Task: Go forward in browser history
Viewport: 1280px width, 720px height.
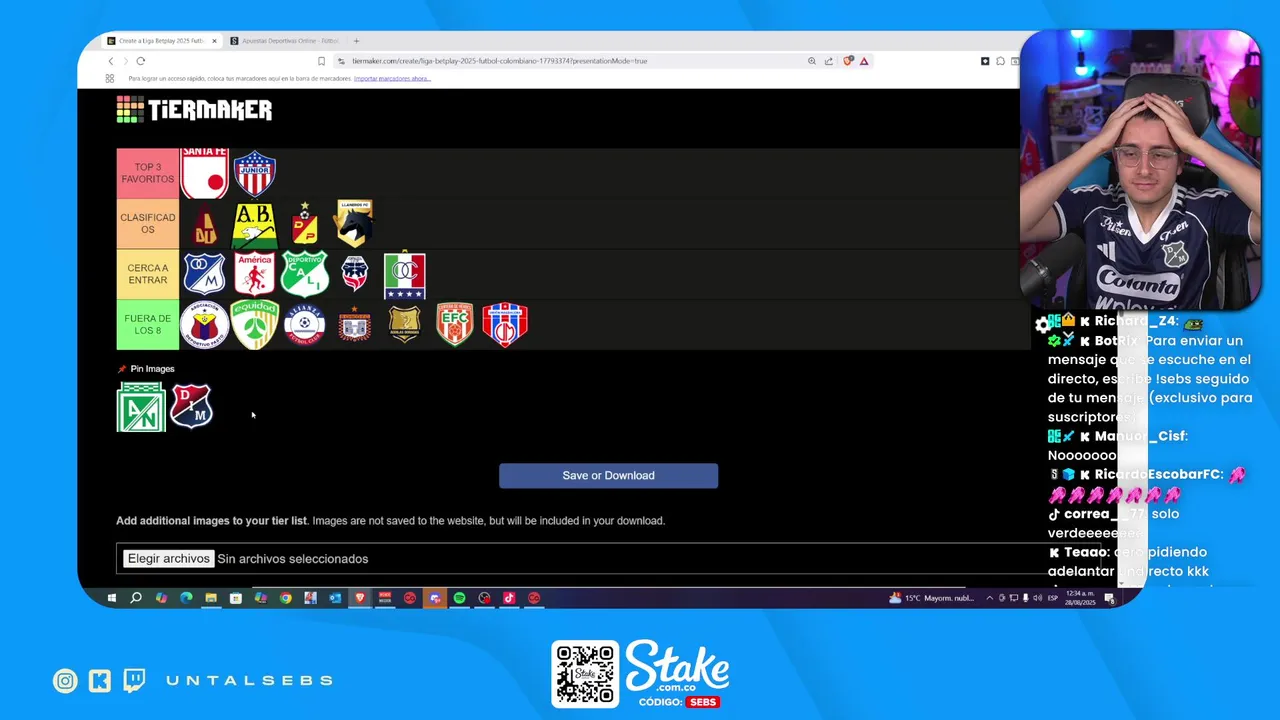Action: click(125, 61)
